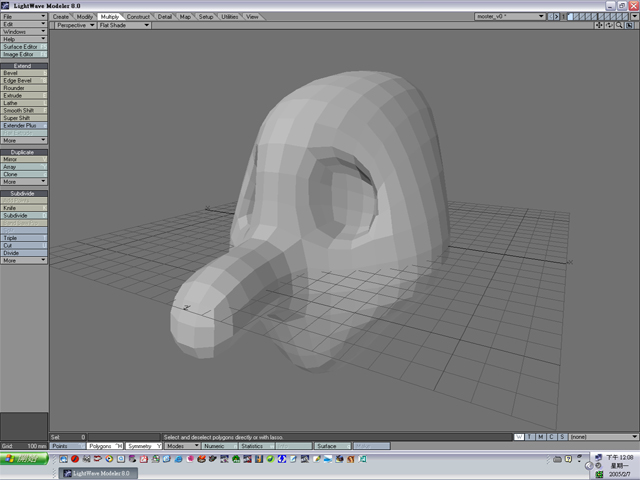Toggle the W weight map button
Screen dimensions: 640x480
tap(519, 437)
